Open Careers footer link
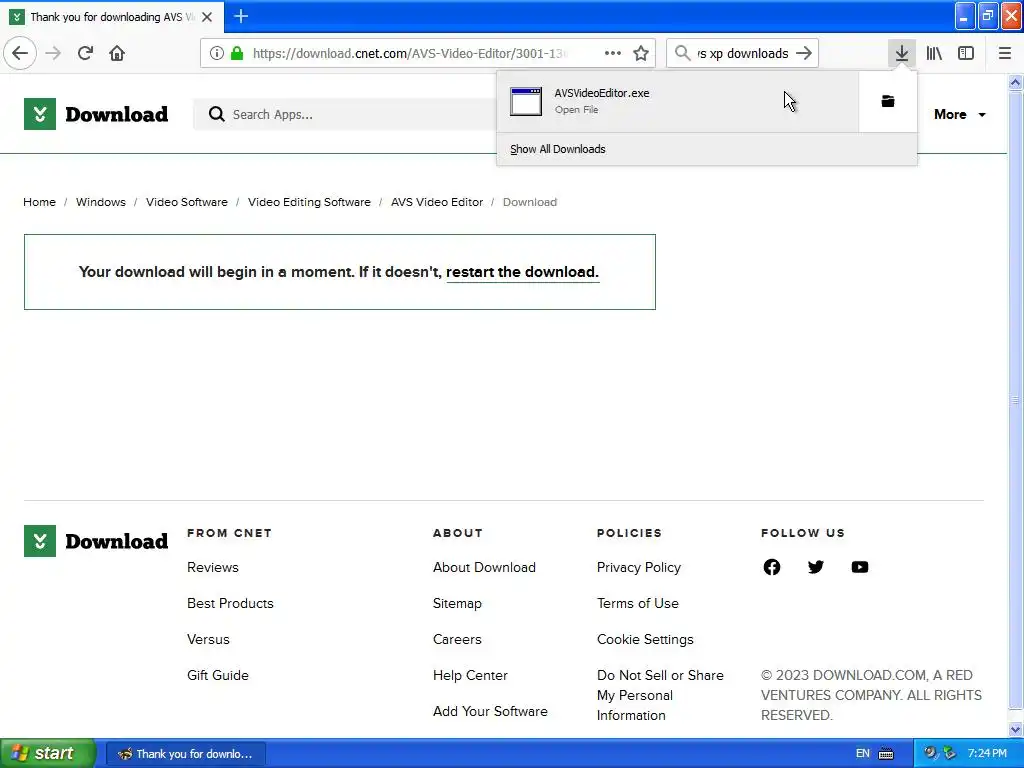 pos(457,639)
